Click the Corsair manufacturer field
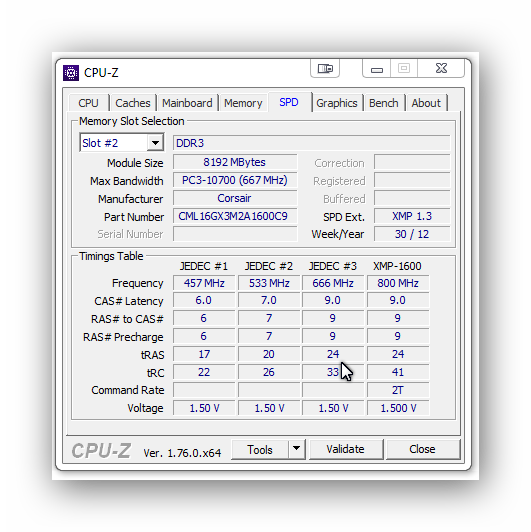Screen dimensions: 531x532 235,198
